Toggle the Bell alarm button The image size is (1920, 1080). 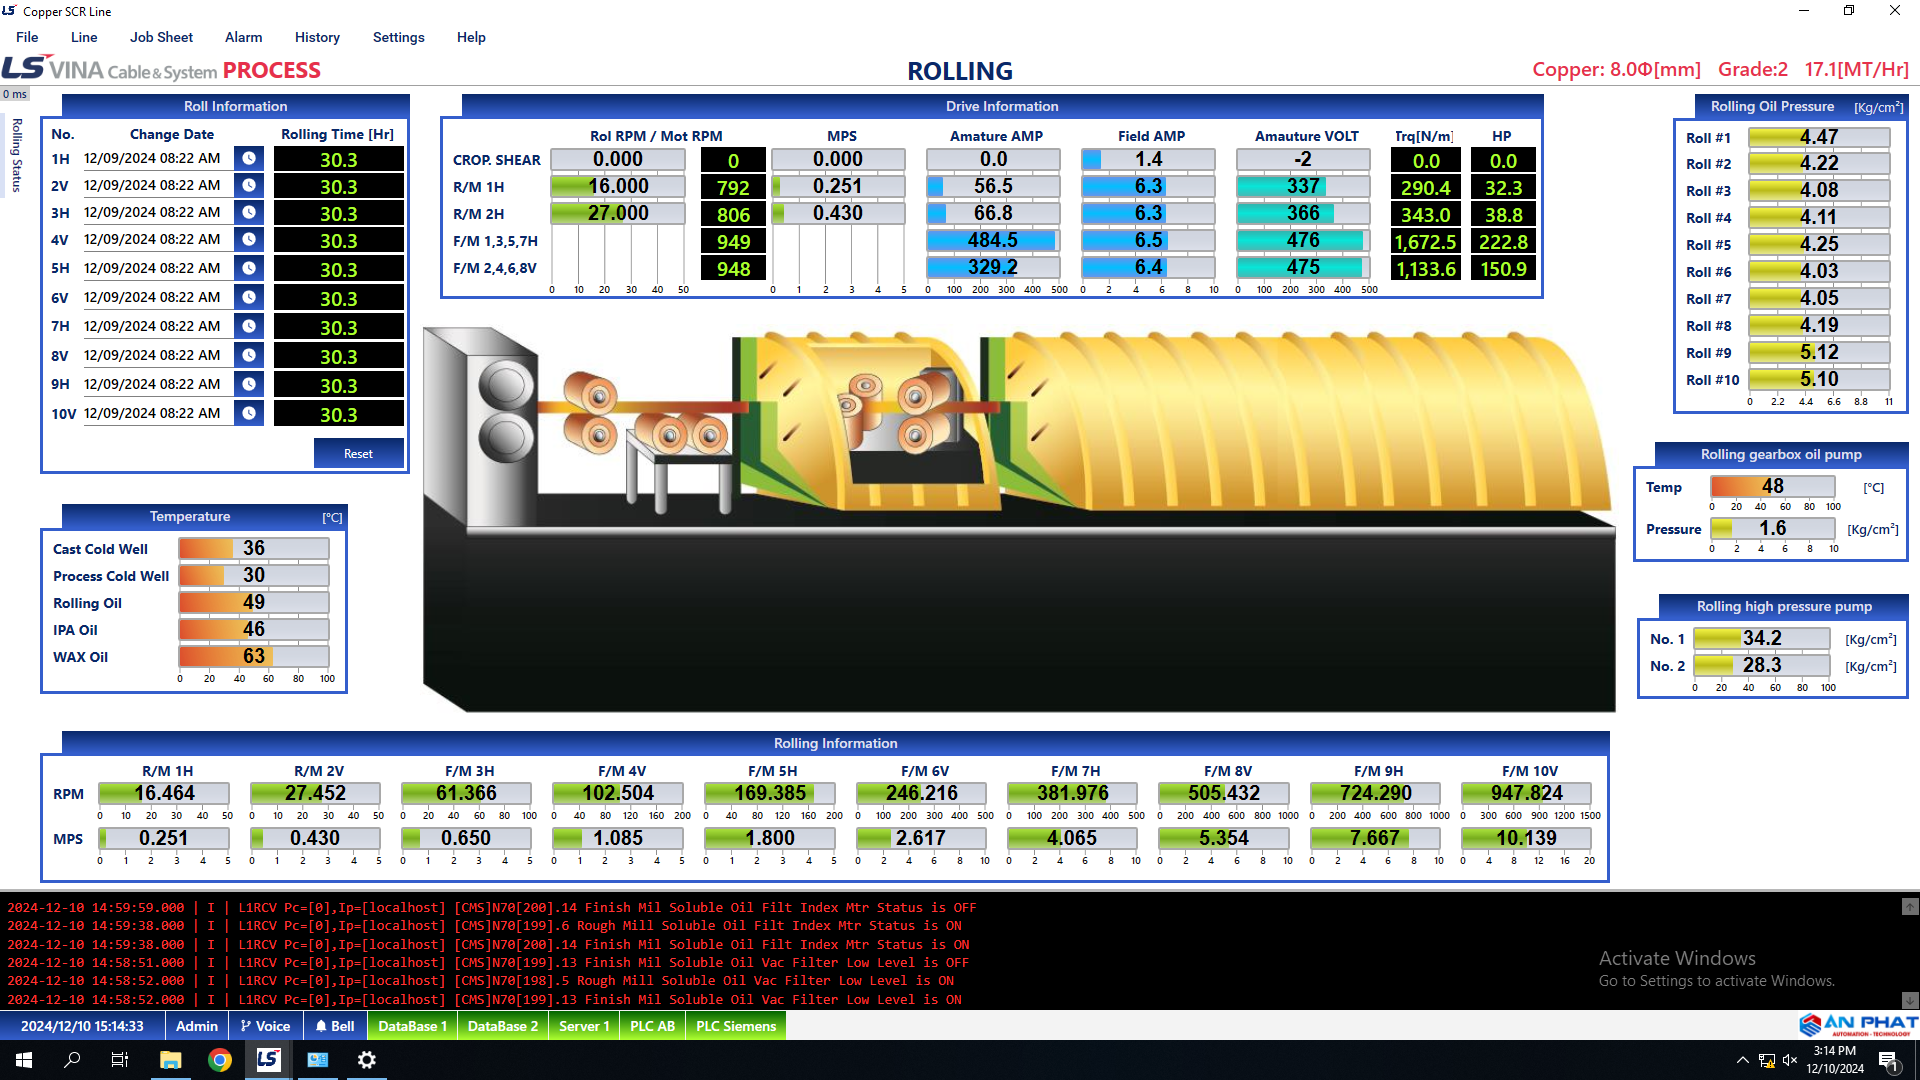tap(335, 1026)
